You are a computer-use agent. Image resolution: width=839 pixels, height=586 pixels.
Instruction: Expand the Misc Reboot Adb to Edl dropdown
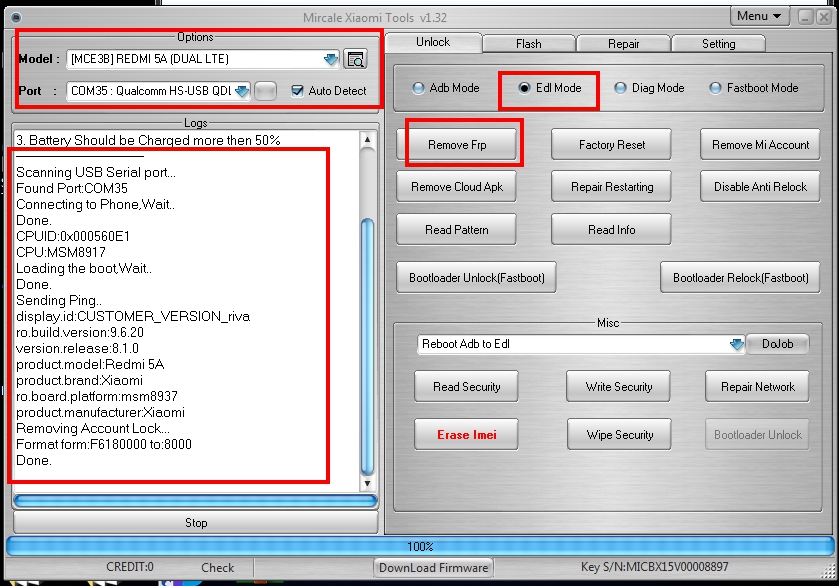(737, 344)
